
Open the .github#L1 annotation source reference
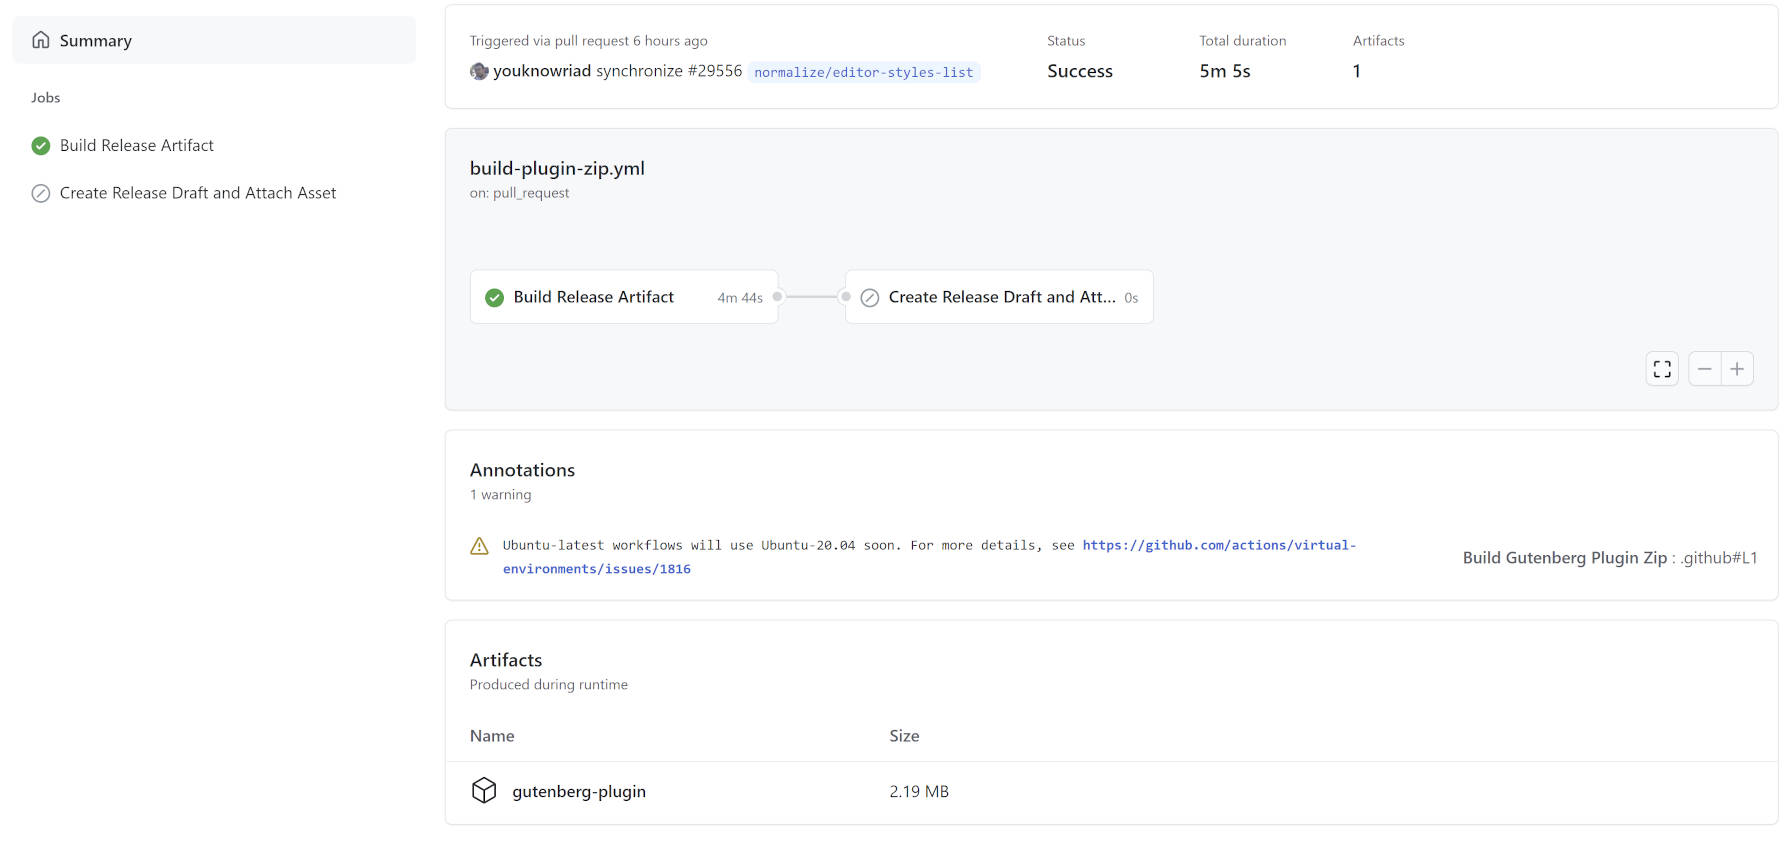(x=1719, y=558)
